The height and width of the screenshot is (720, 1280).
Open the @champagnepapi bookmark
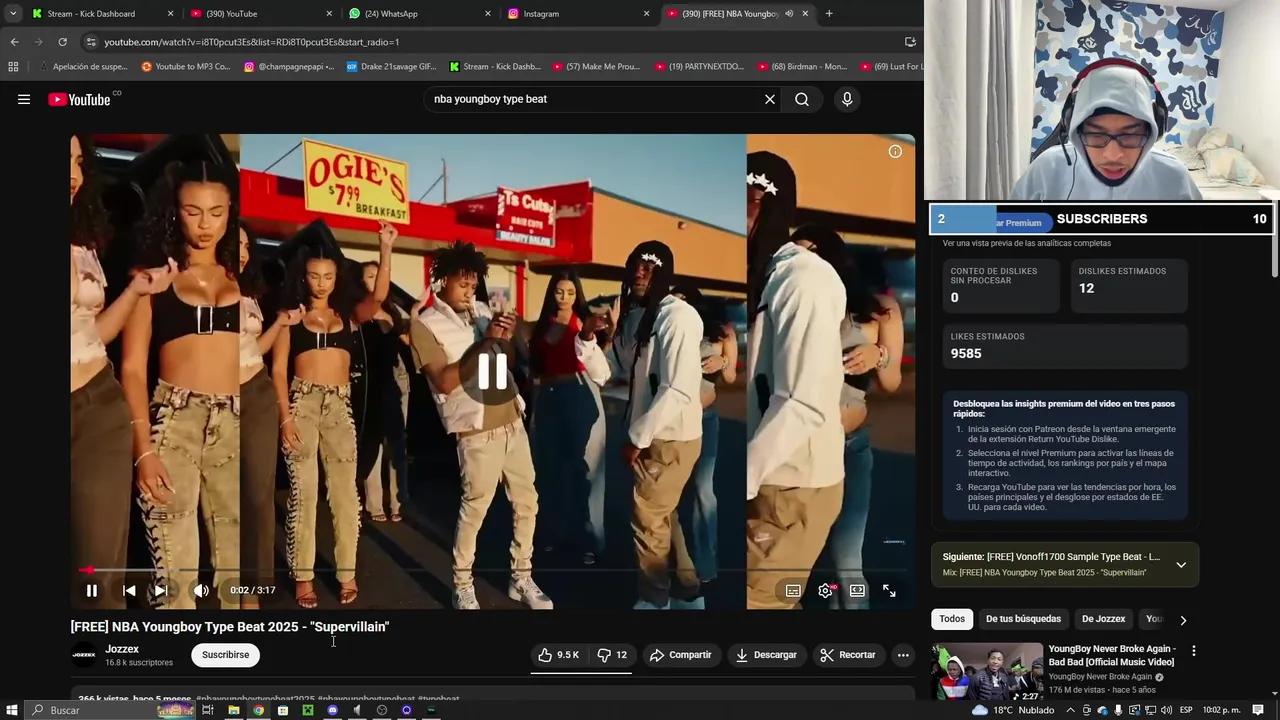click(289, 67)
